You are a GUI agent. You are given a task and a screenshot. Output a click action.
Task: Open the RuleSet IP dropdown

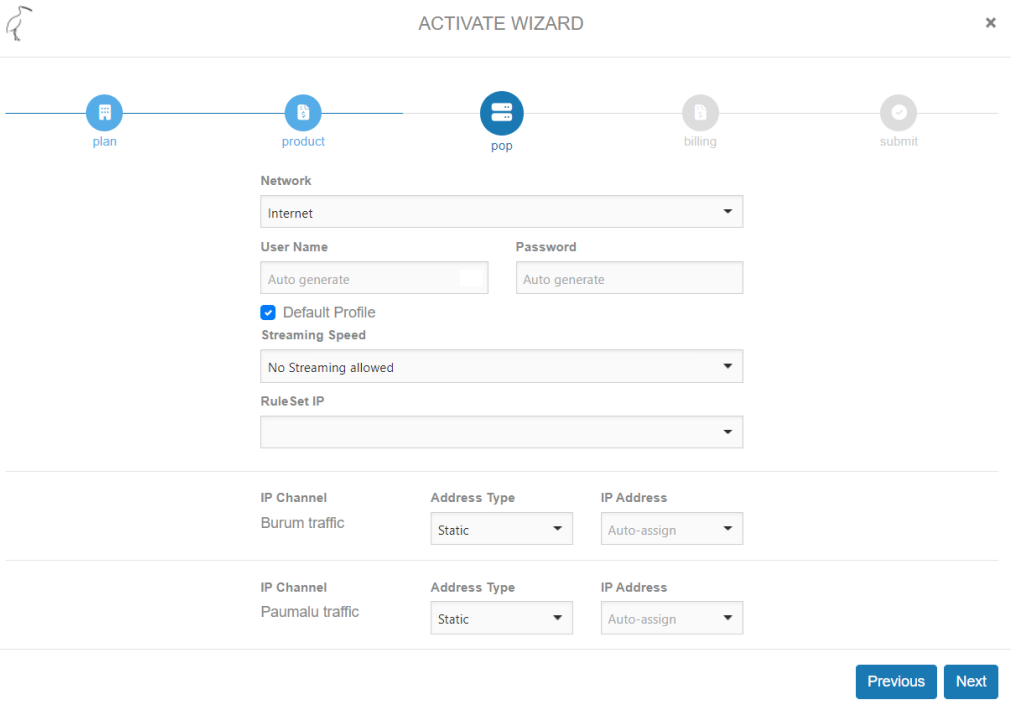click(x=501, y=432)
